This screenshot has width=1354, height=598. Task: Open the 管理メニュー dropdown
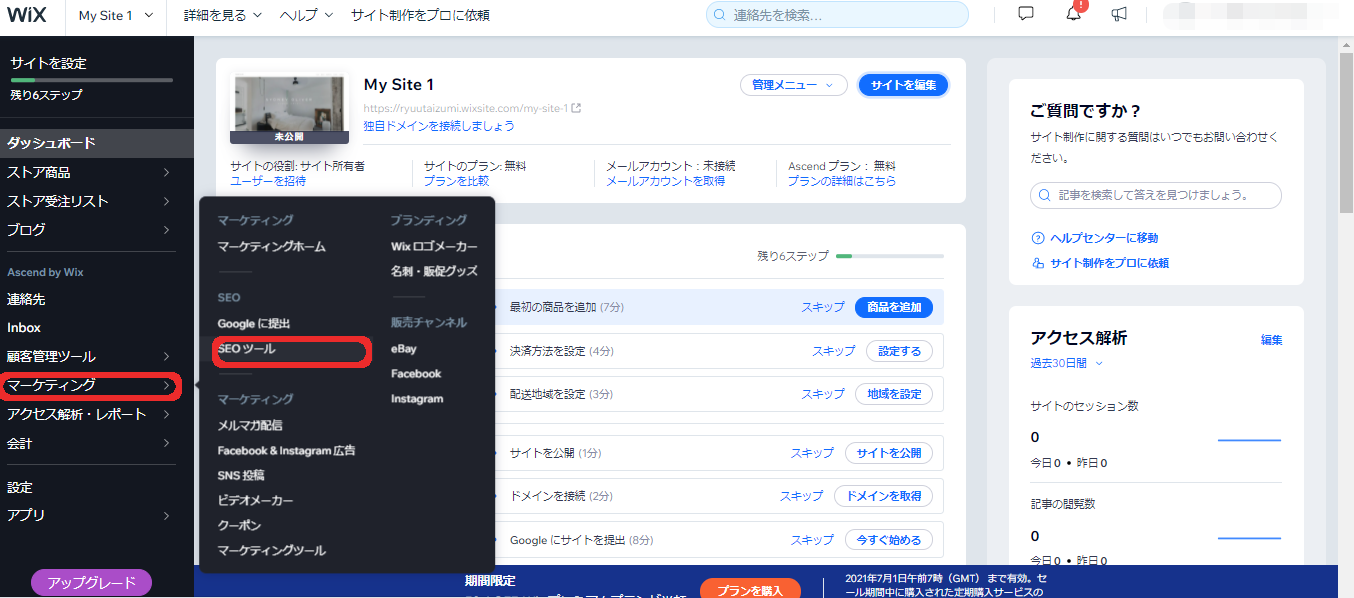pyautogui.click(x=793, y=85)
